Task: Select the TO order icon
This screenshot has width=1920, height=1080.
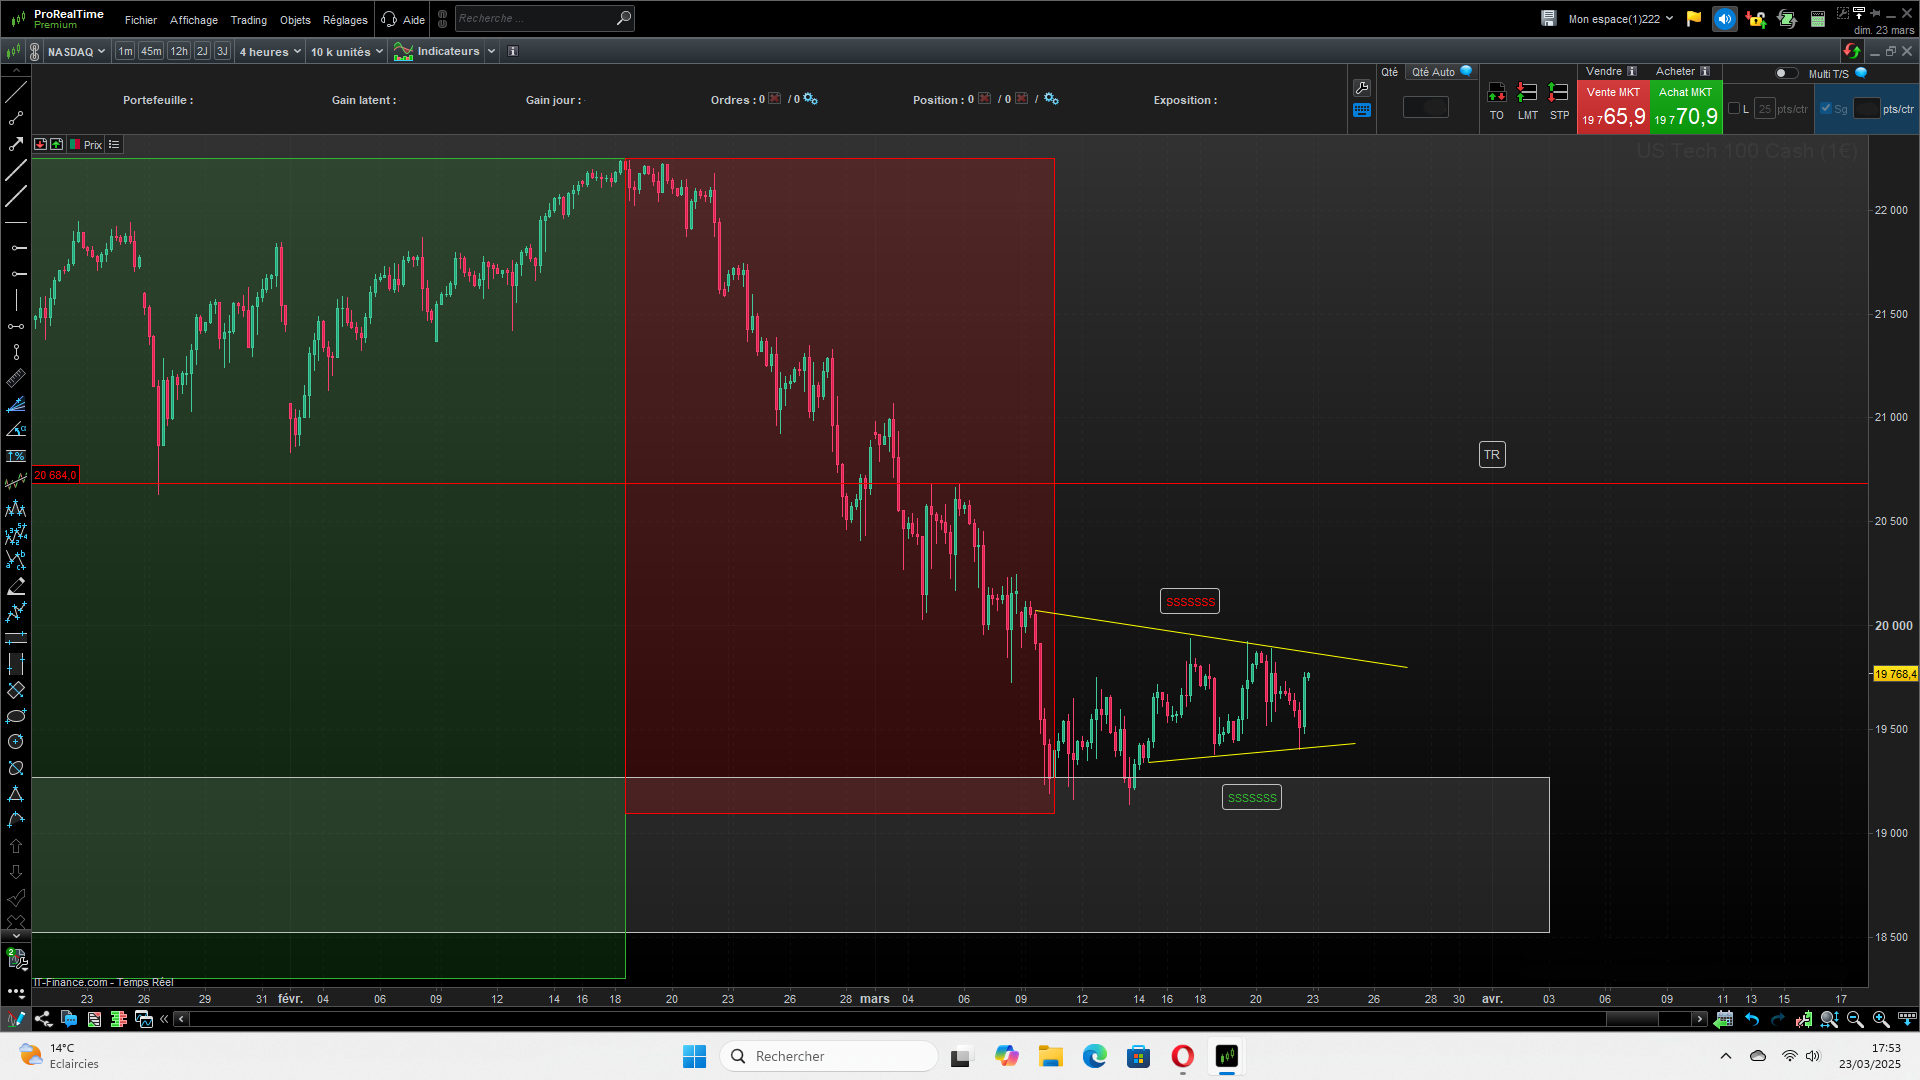Action: click(x=1496, y=93)
